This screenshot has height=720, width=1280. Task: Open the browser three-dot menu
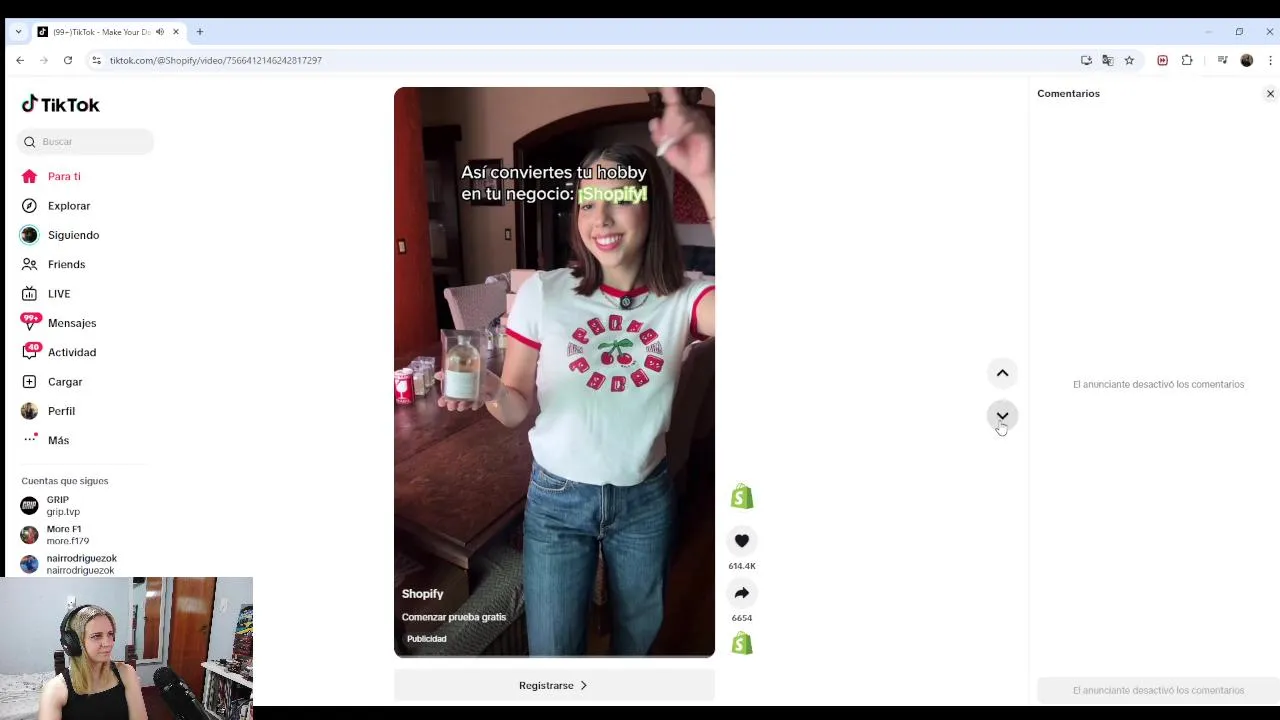[x=1270, y=60]
